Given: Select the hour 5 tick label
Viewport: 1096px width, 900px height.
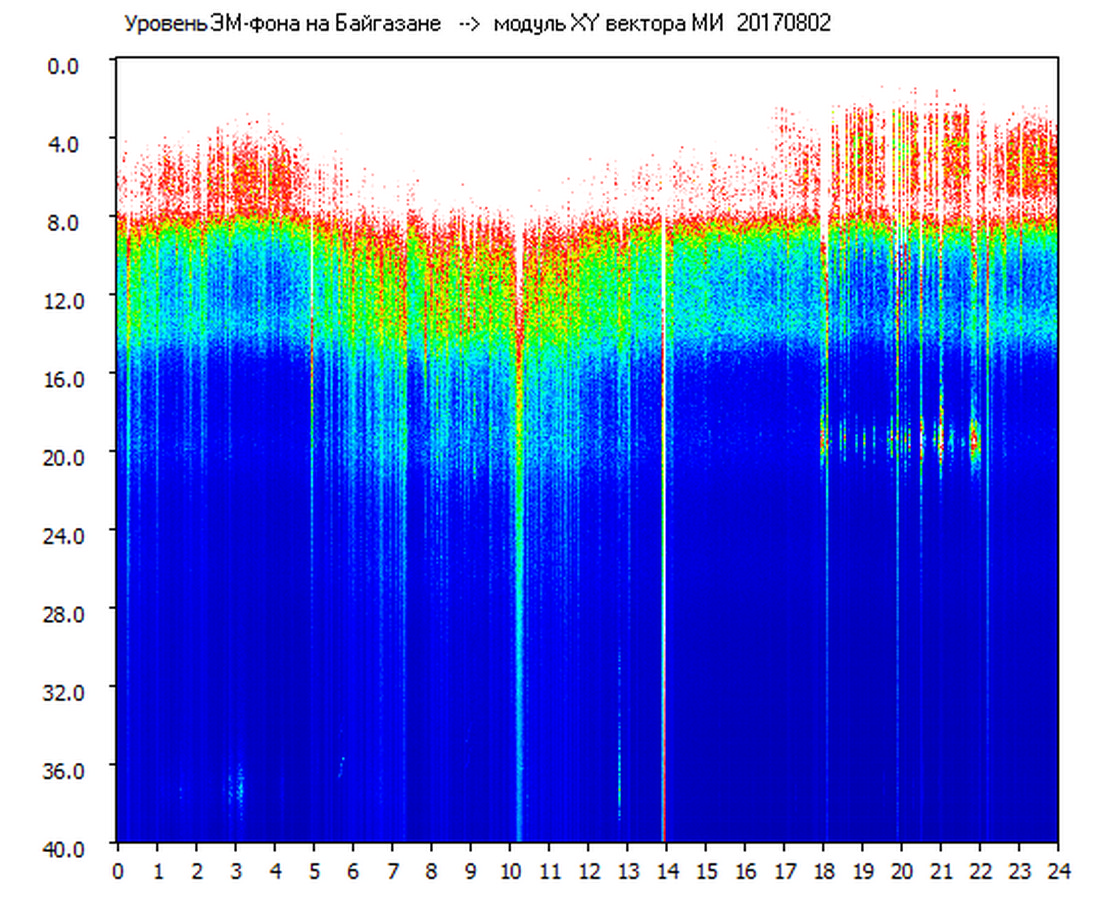Looking at the screenshot, I should click(313, 870).
